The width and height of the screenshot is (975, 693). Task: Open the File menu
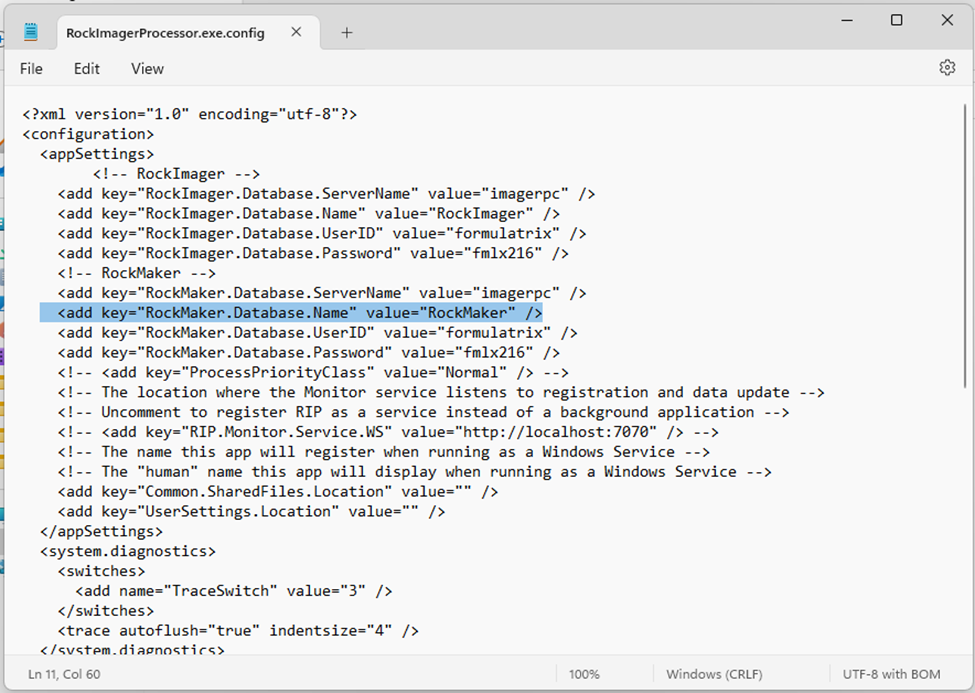pos(31,68)
